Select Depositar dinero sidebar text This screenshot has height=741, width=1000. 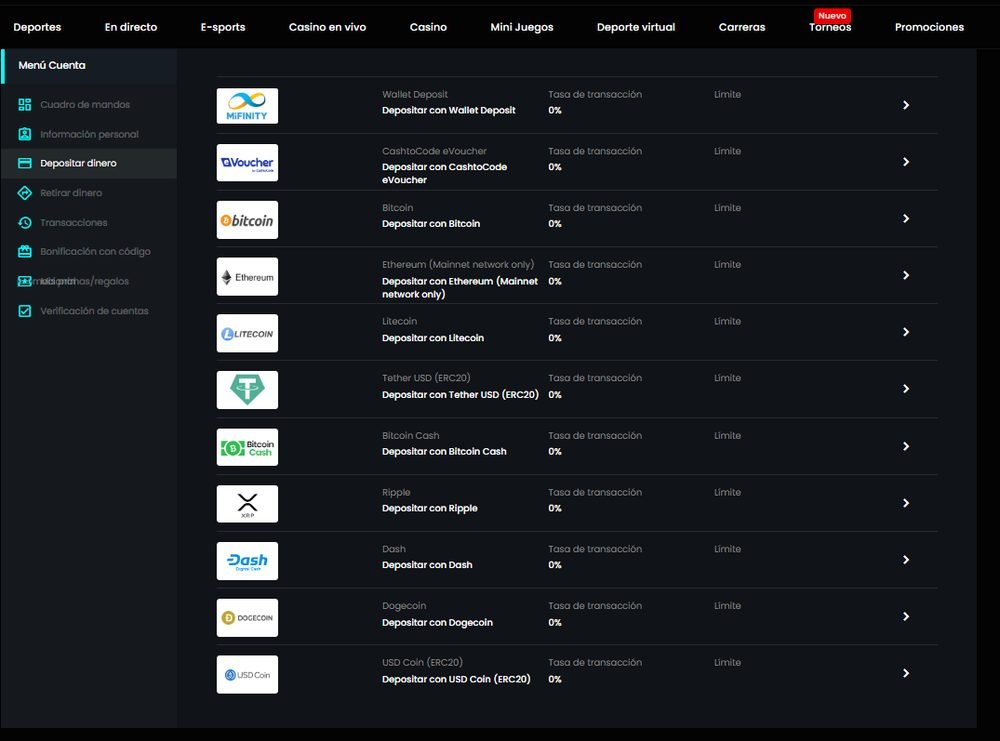coord(78,163)
